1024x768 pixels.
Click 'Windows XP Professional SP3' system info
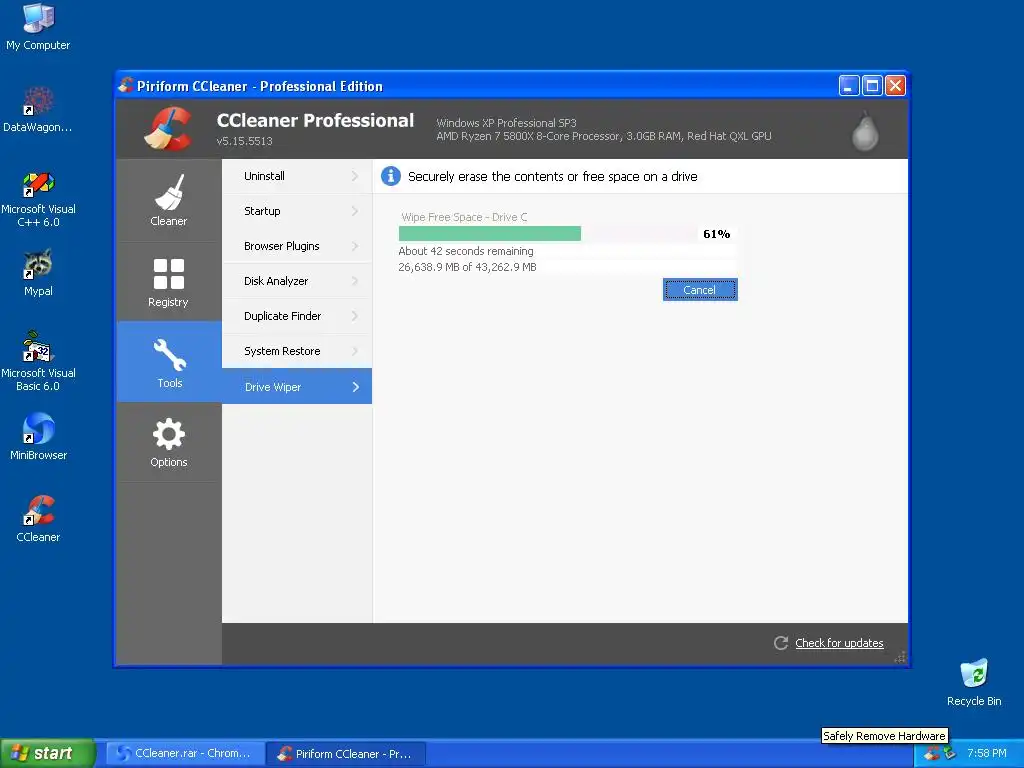coord(506,123)
